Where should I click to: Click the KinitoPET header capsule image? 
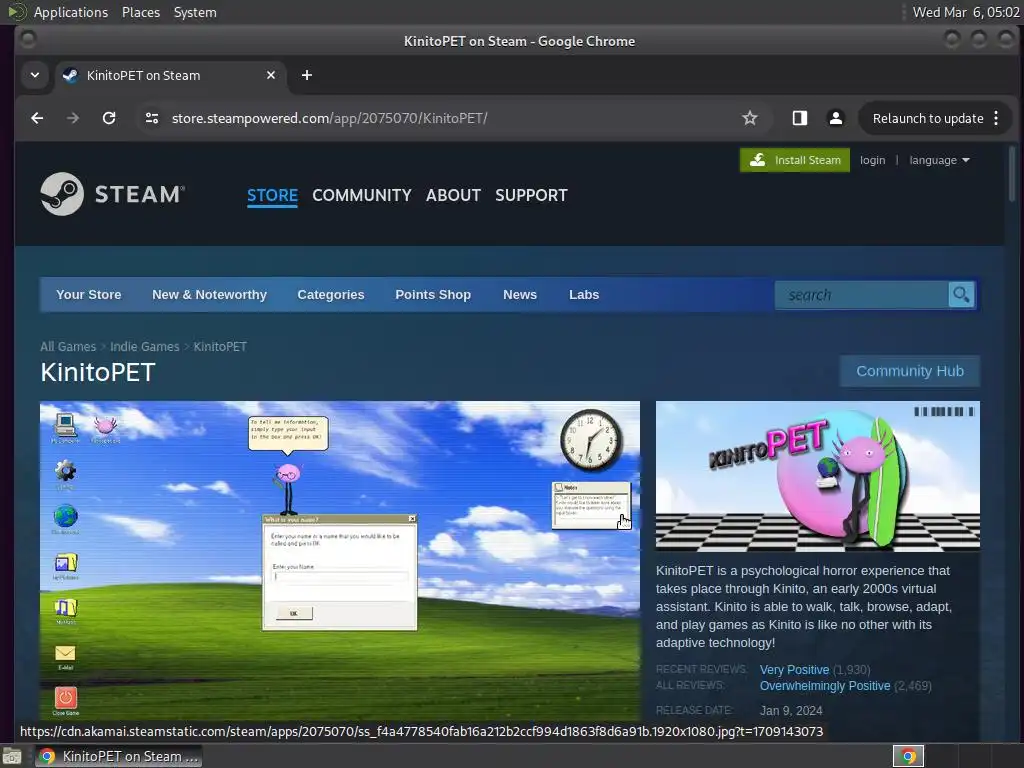pyautogui.click(x=818, y=476)
